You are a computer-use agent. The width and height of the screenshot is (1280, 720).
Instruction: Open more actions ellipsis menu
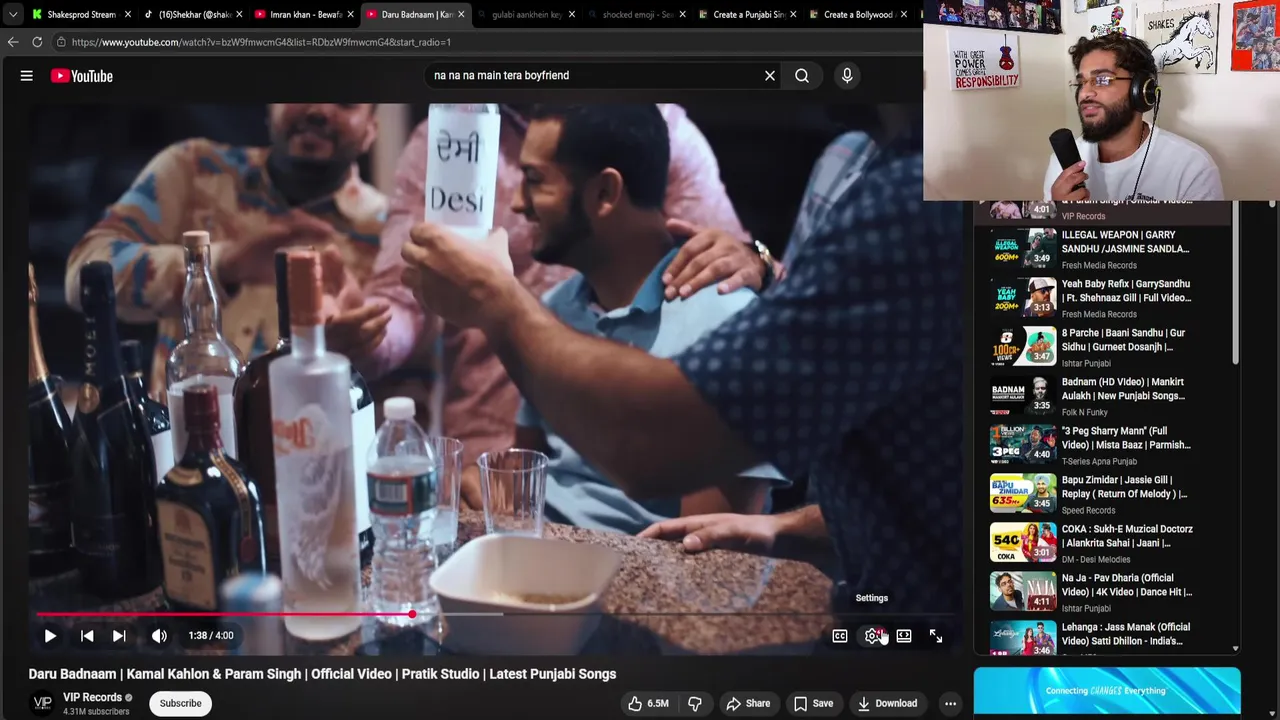[951, 703]
